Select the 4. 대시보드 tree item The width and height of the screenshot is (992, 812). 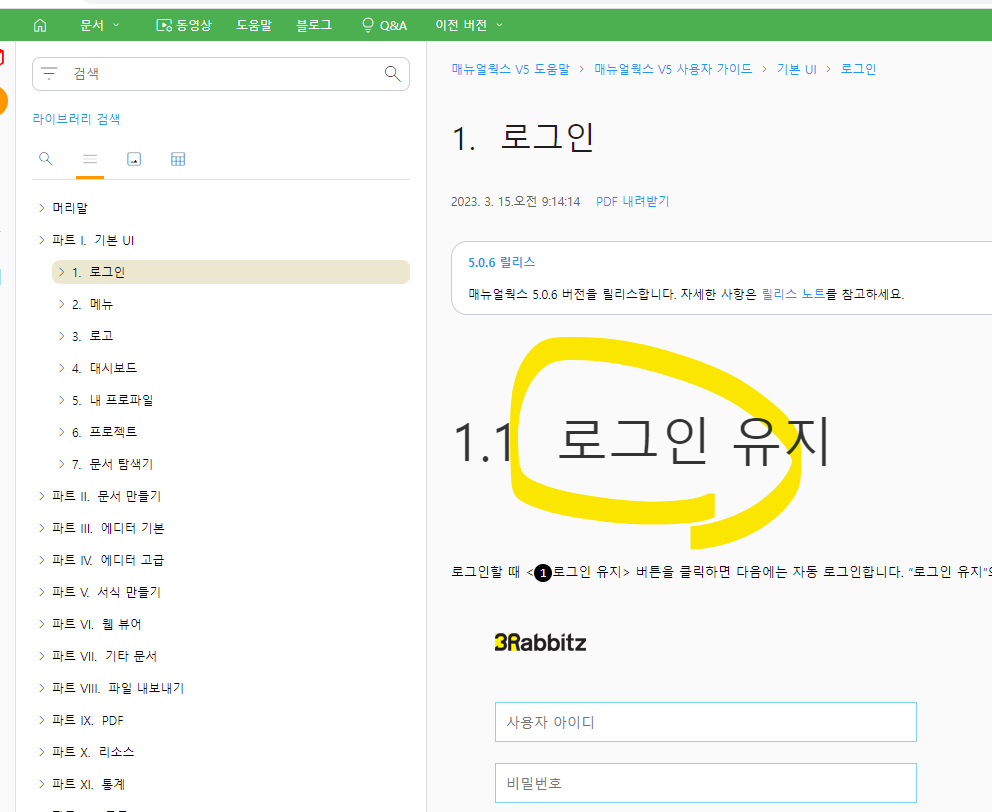[104, 368]
